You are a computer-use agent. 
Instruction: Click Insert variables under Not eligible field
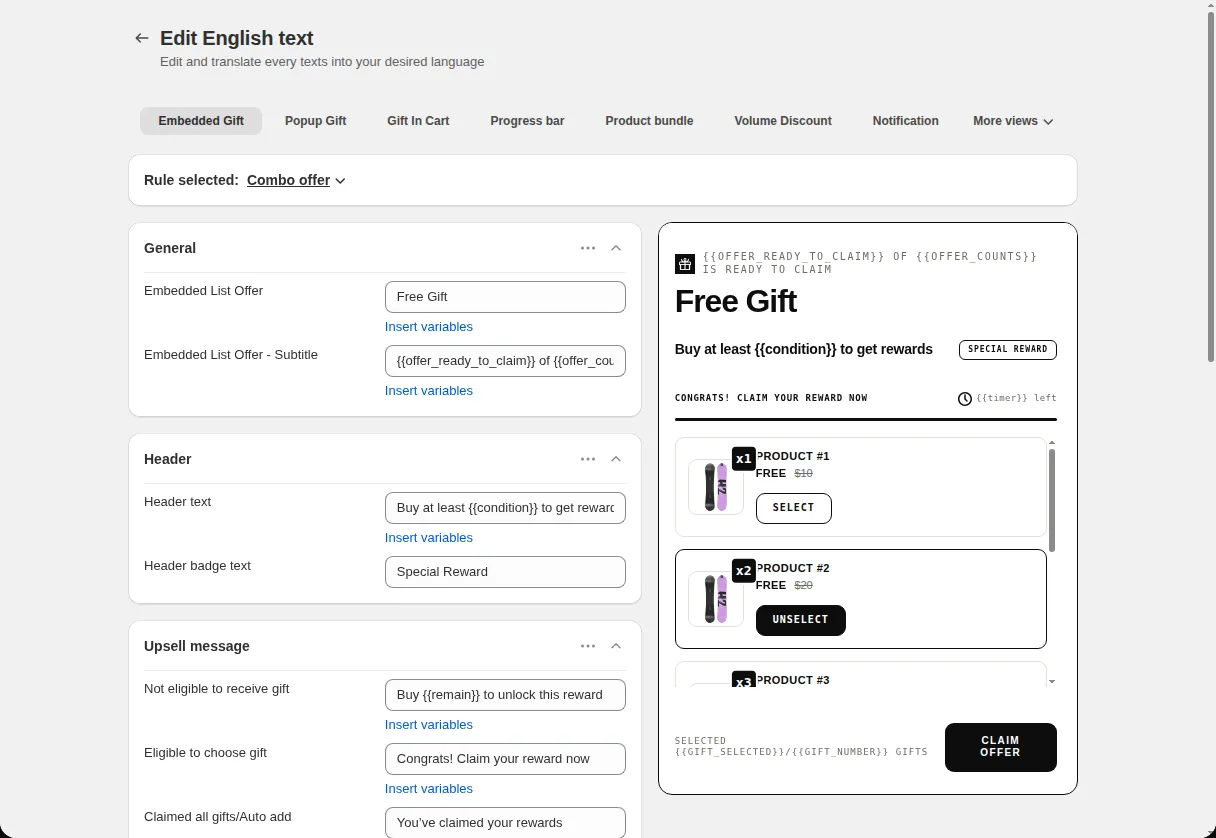(429, 725)
